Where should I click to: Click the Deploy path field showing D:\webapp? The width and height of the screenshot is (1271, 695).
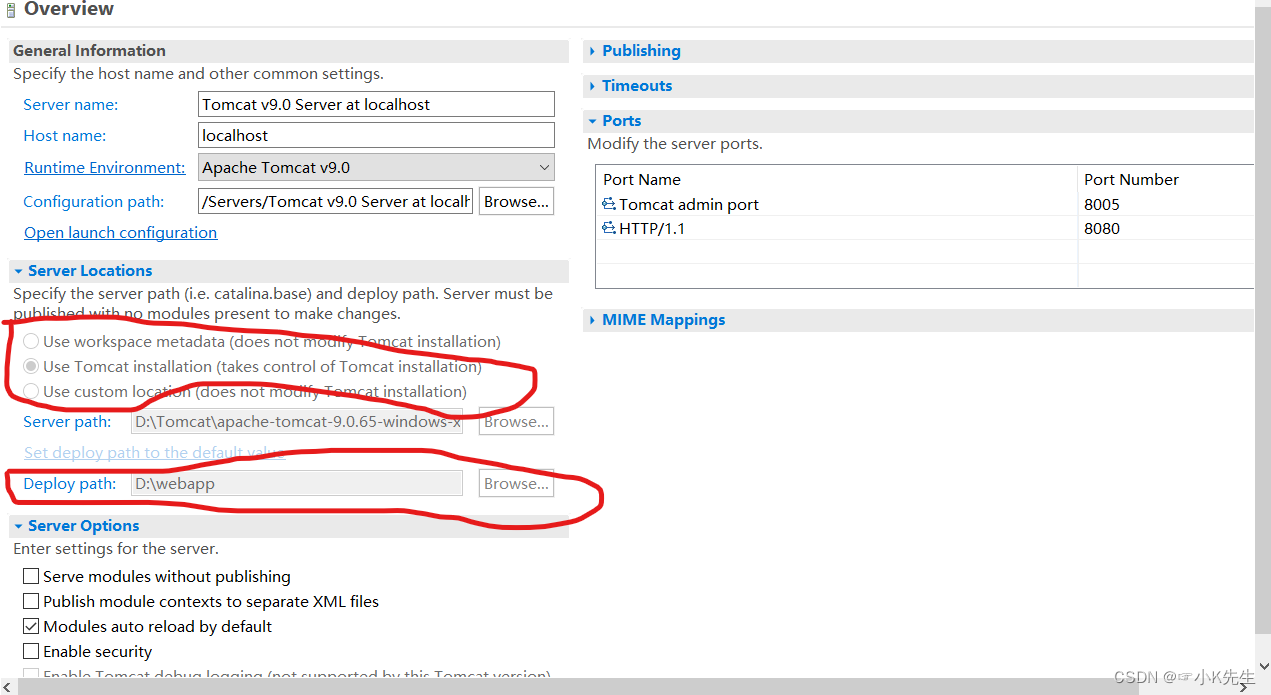coord(297,483)
